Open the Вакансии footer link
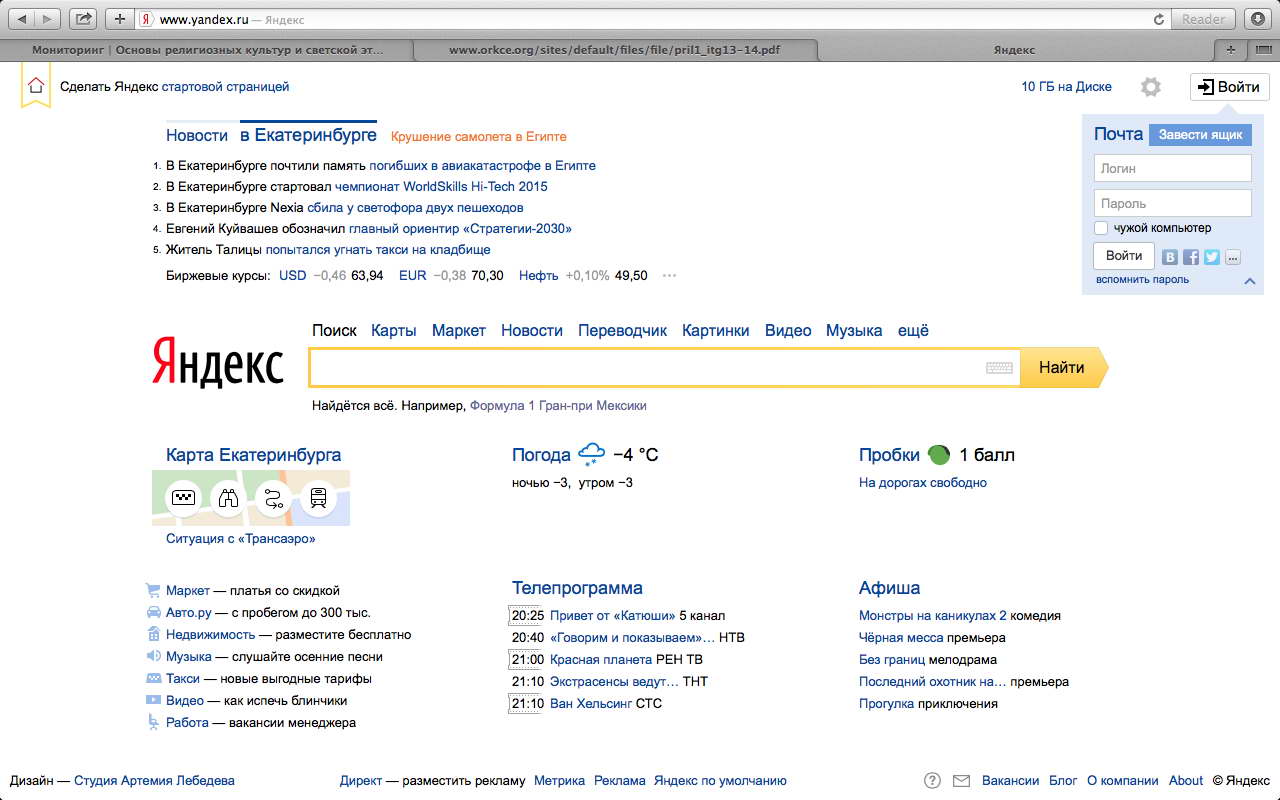1280x800 pixels. pyautogui.click(x=1010, y=781)
